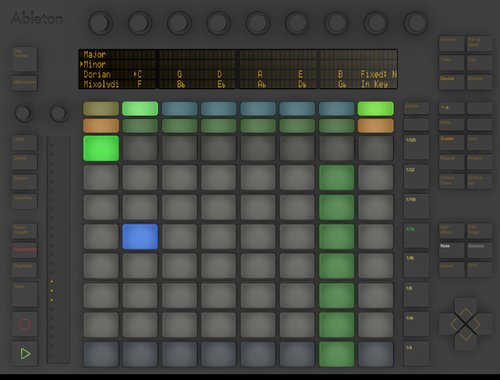Click the first encoder knob above Ableton row

point(100,23)
